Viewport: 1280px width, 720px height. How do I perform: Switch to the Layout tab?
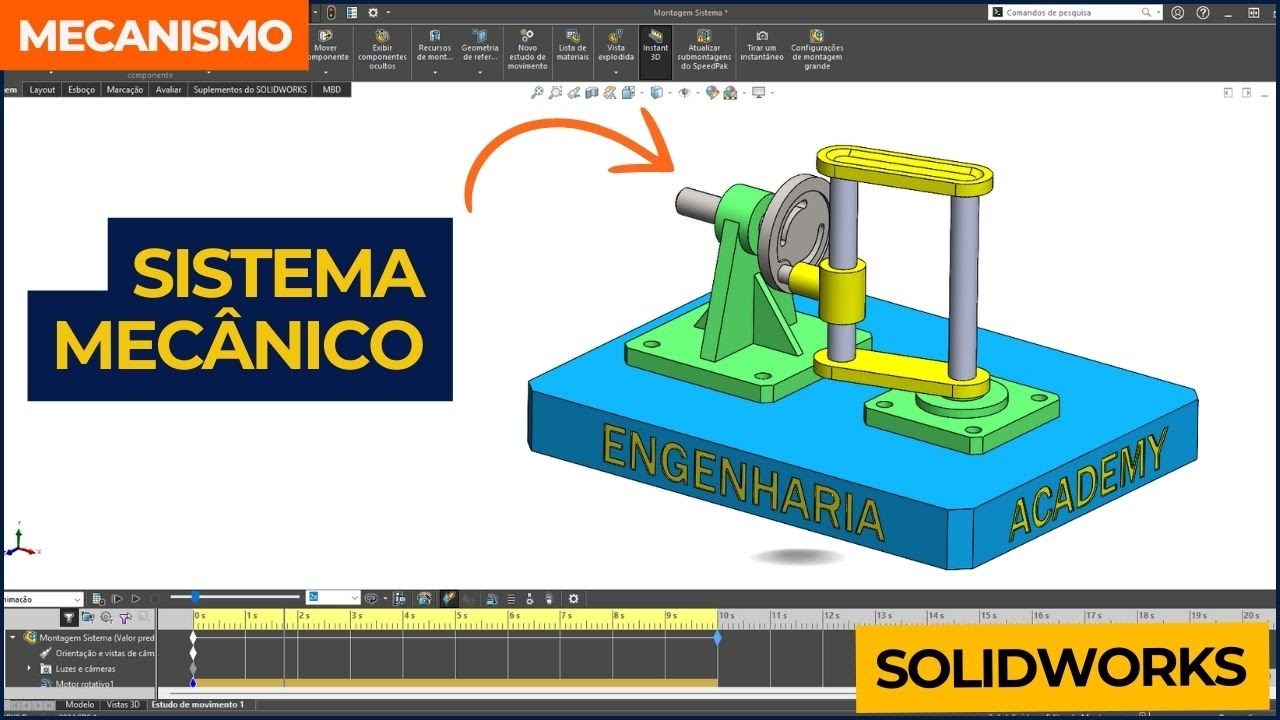pyautogui.click(x=42, y=89)
